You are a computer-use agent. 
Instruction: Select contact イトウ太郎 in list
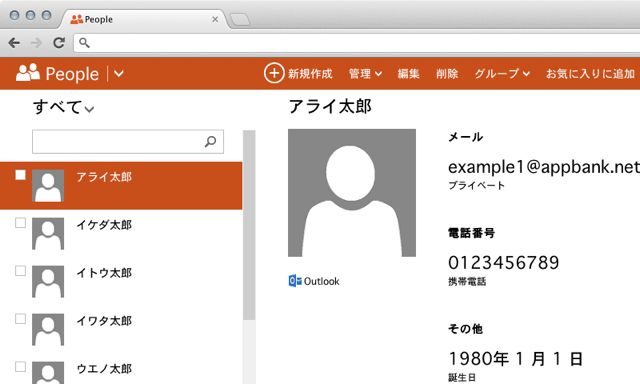pyautogui.click(x=121, y=282)
